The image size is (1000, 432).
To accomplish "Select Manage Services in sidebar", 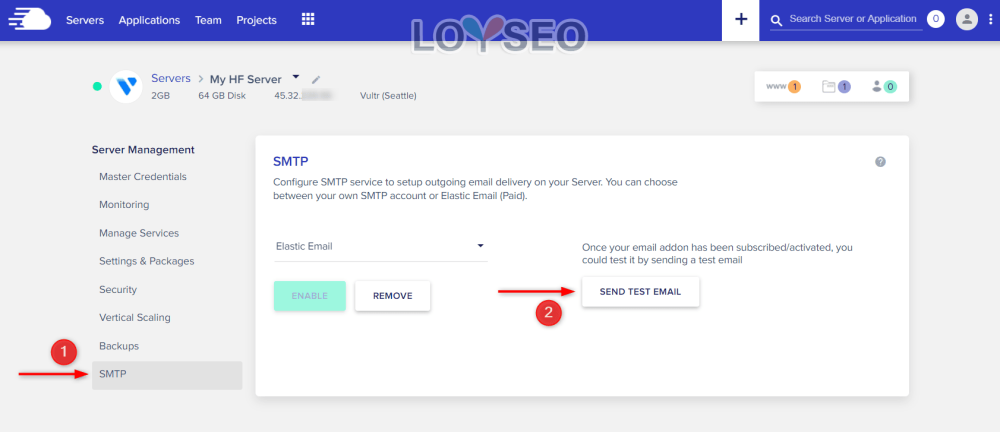I will click(139, 233).
